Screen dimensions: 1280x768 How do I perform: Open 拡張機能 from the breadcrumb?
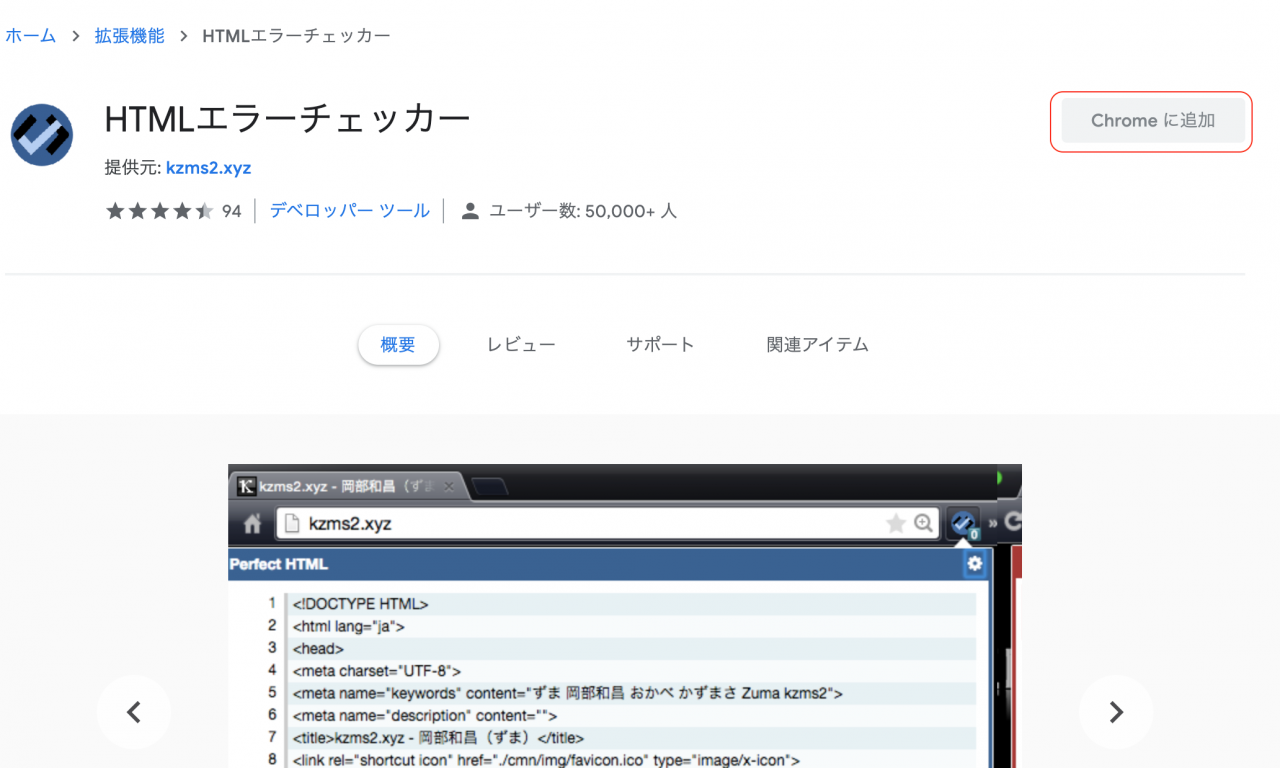[128, 35]
